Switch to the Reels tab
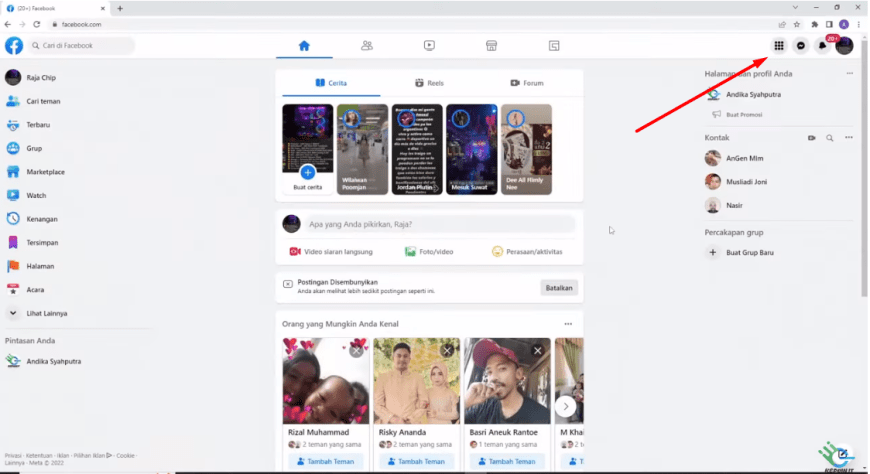Viewport: 870px width, 474px height. [429, 83]
